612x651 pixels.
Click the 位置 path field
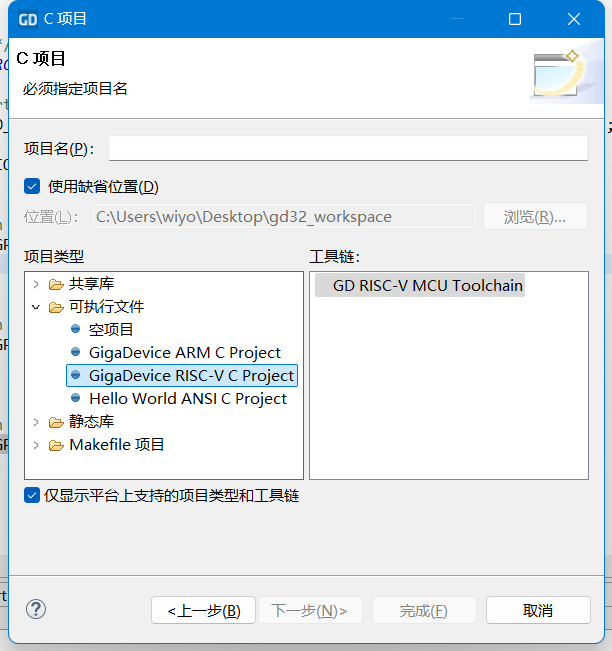tap(284, 216)
